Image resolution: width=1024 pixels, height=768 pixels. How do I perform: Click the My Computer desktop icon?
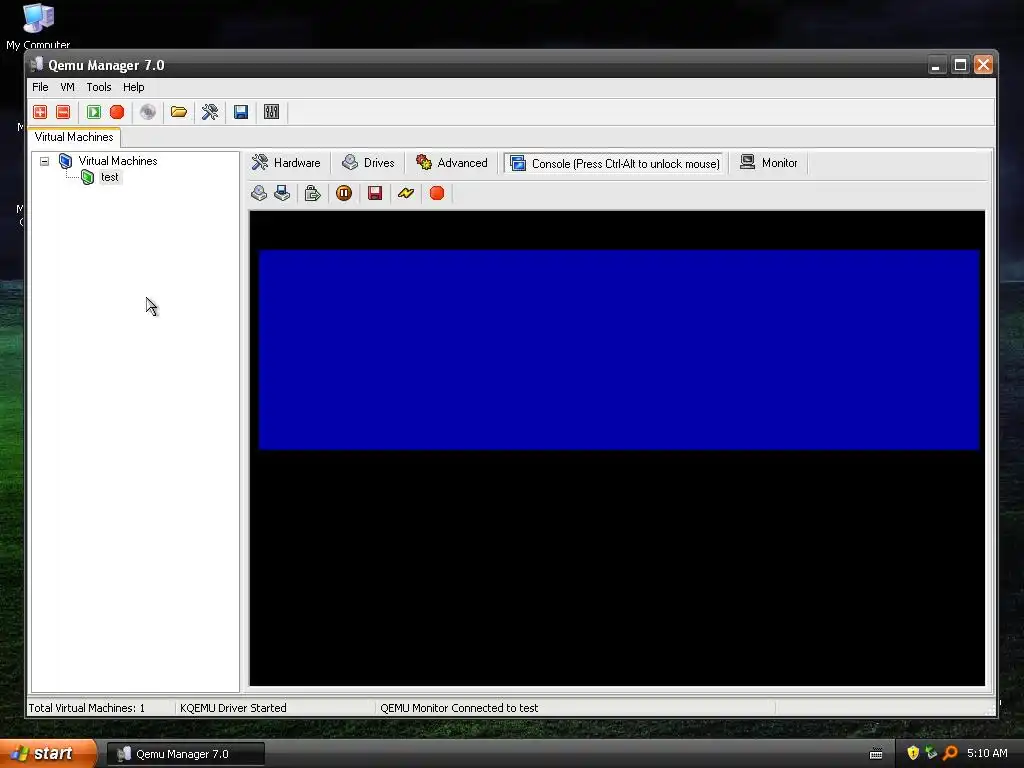38,26
